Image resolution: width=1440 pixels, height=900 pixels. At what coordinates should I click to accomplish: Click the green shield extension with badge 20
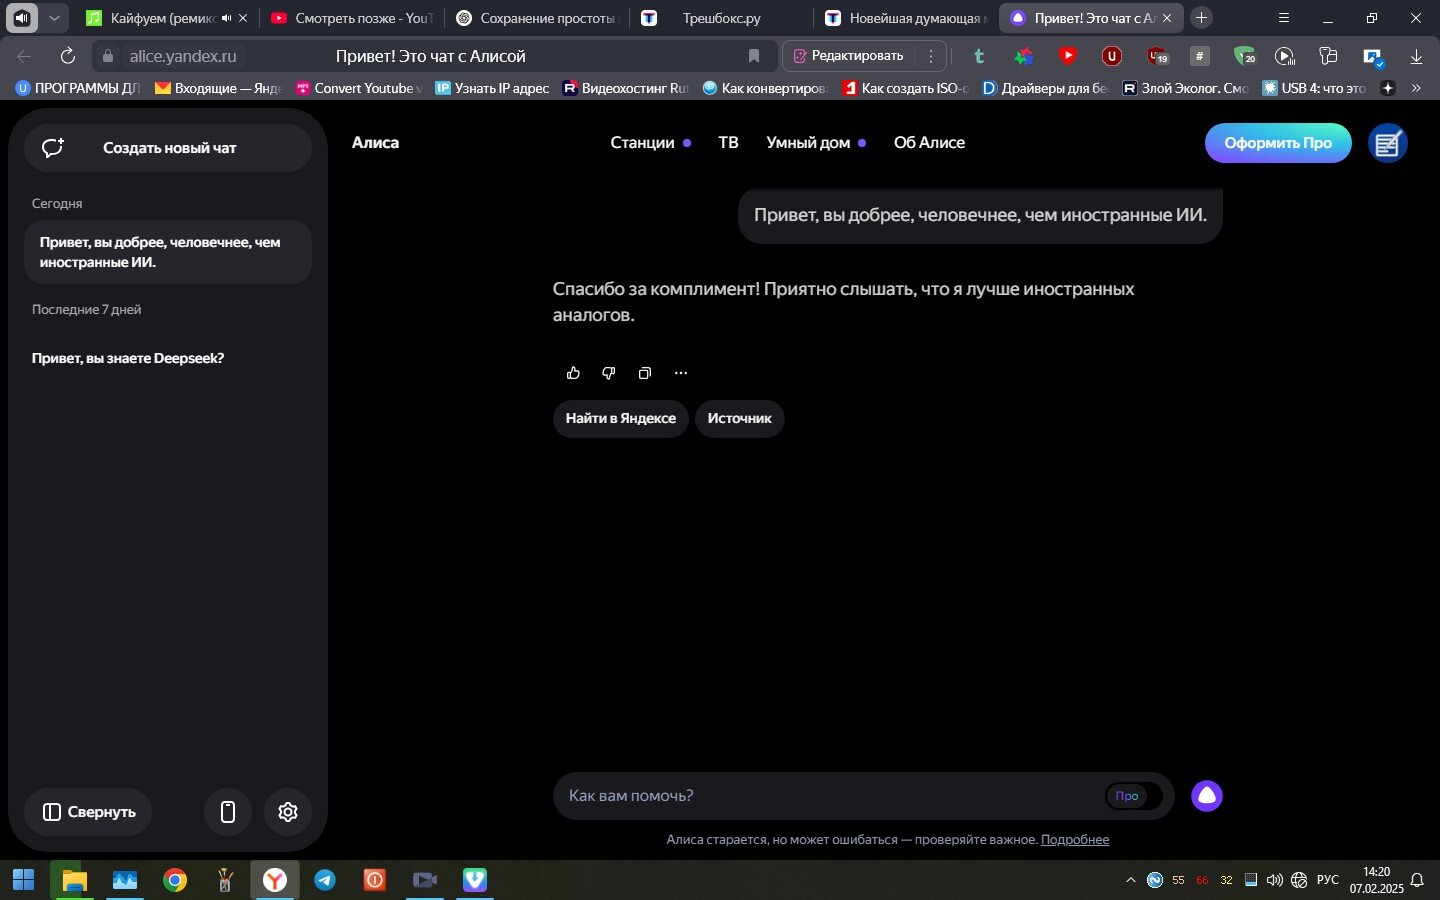pos(1243,56)
